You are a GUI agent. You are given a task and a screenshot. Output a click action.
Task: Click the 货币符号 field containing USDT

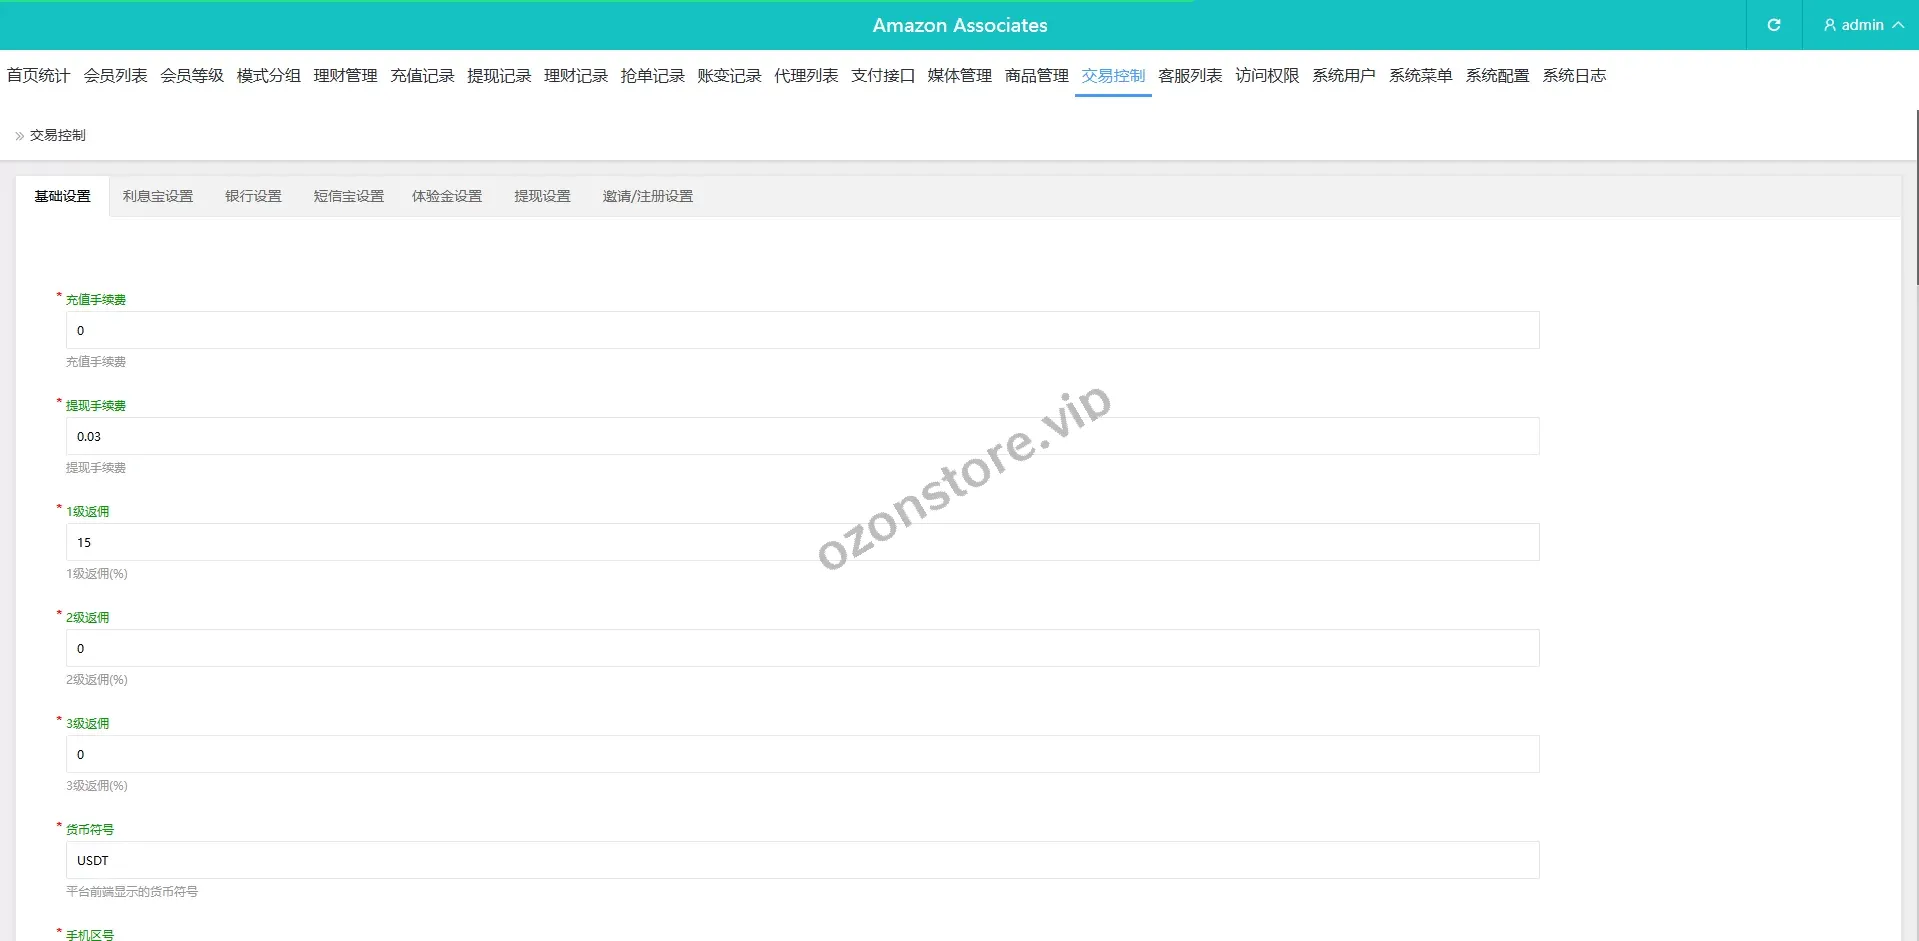[802, 861]
